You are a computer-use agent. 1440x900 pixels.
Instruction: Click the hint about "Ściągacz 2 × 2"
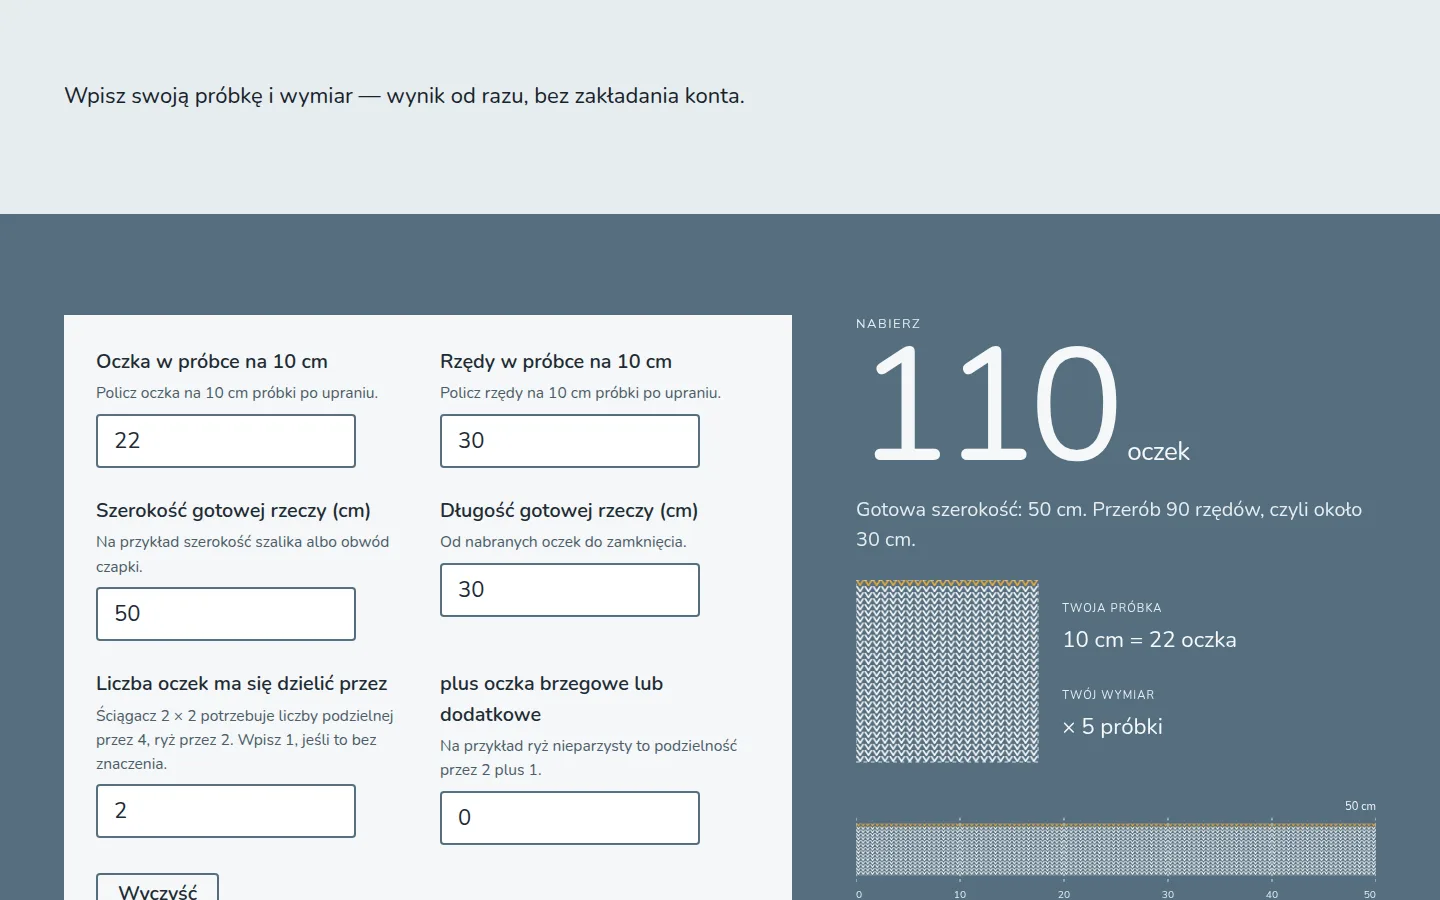(245, 740)
